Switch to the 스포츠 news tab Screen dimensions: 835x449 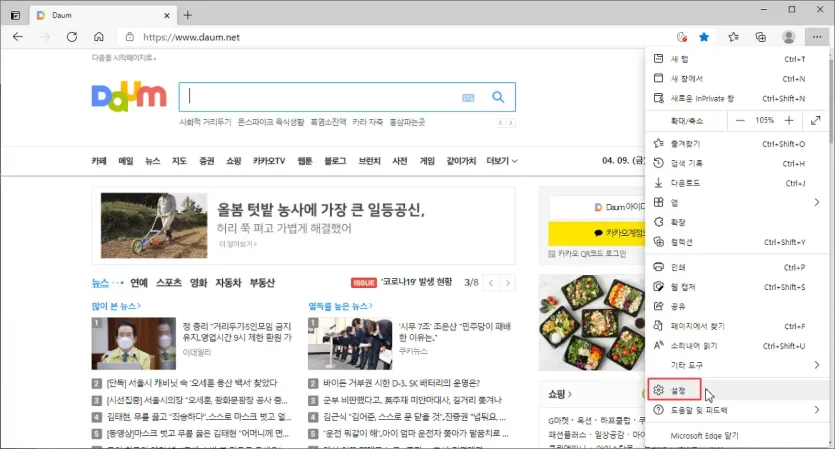(169, 283)
